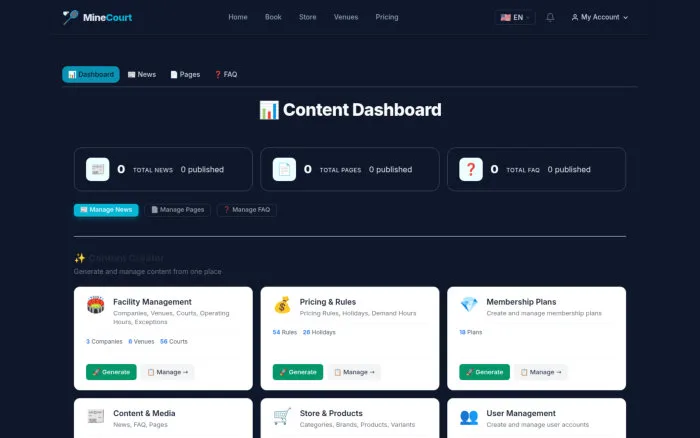Click the Total FAQ question mark icon

click(471, 169)
